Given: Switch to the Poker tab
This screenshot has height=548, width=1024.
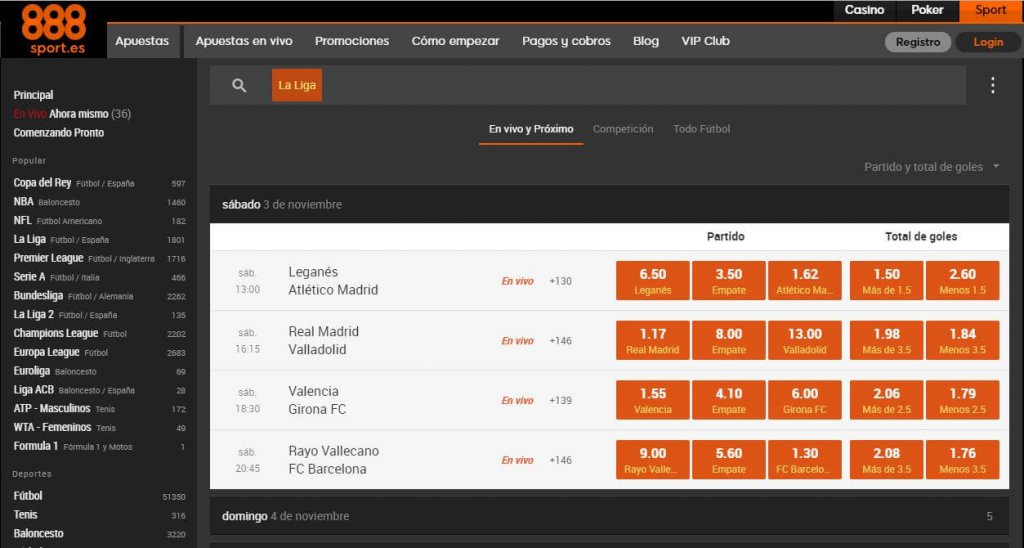Looking at the screenshot, I should pos(927,10).
